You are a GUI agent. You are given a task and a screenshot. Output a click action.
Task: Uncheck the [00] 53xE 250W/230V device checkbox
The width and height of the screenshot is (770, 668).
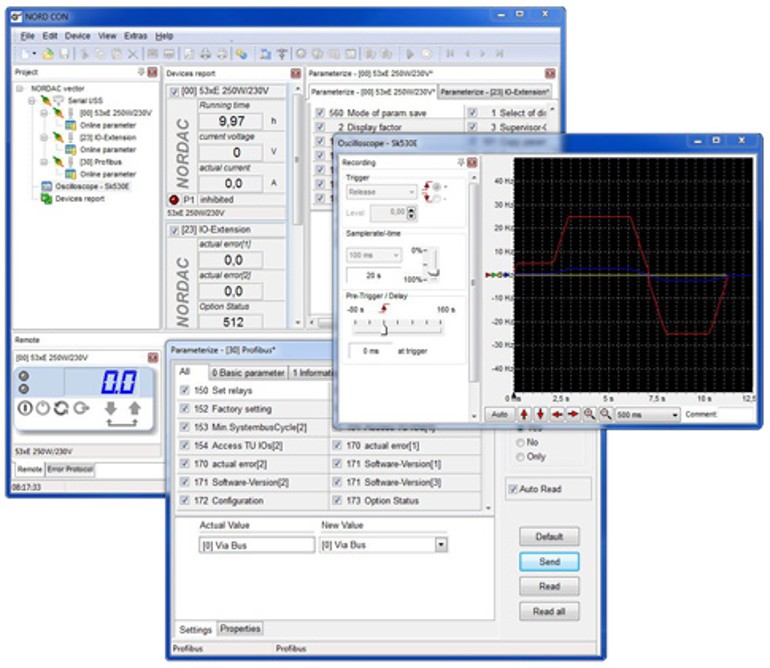[x=174, y=91]
